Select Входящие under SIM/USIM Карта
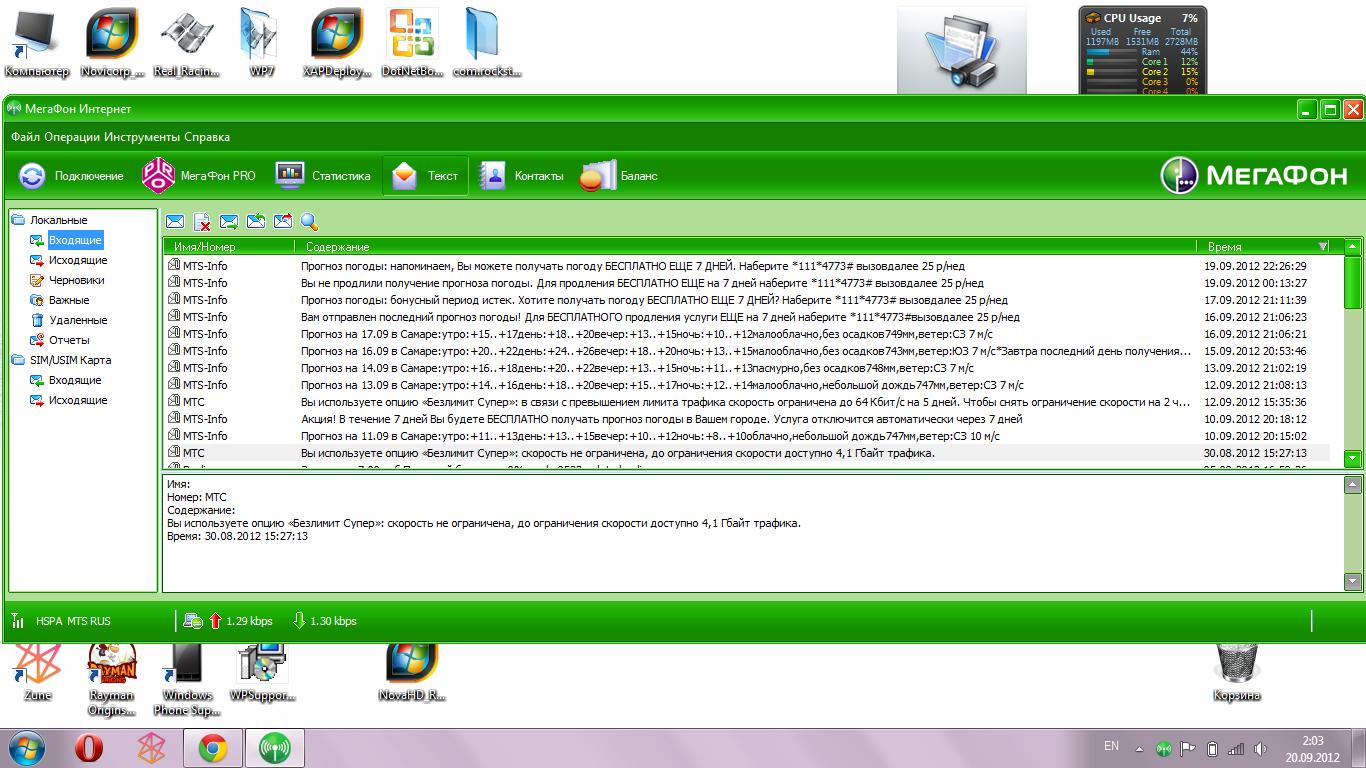1366x768 pixels. pos(75,380)
